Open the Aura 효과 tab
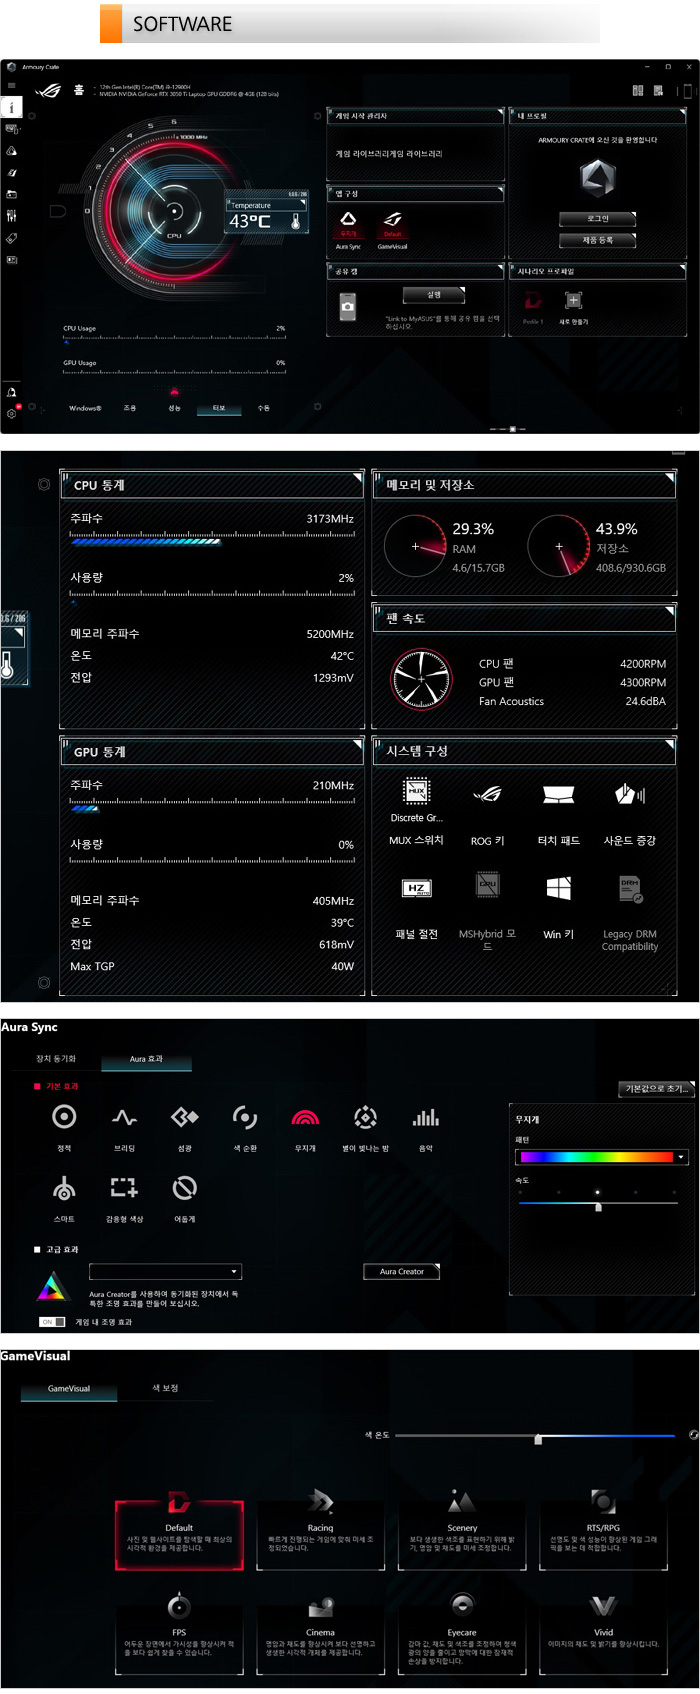 pos(146,1059)
